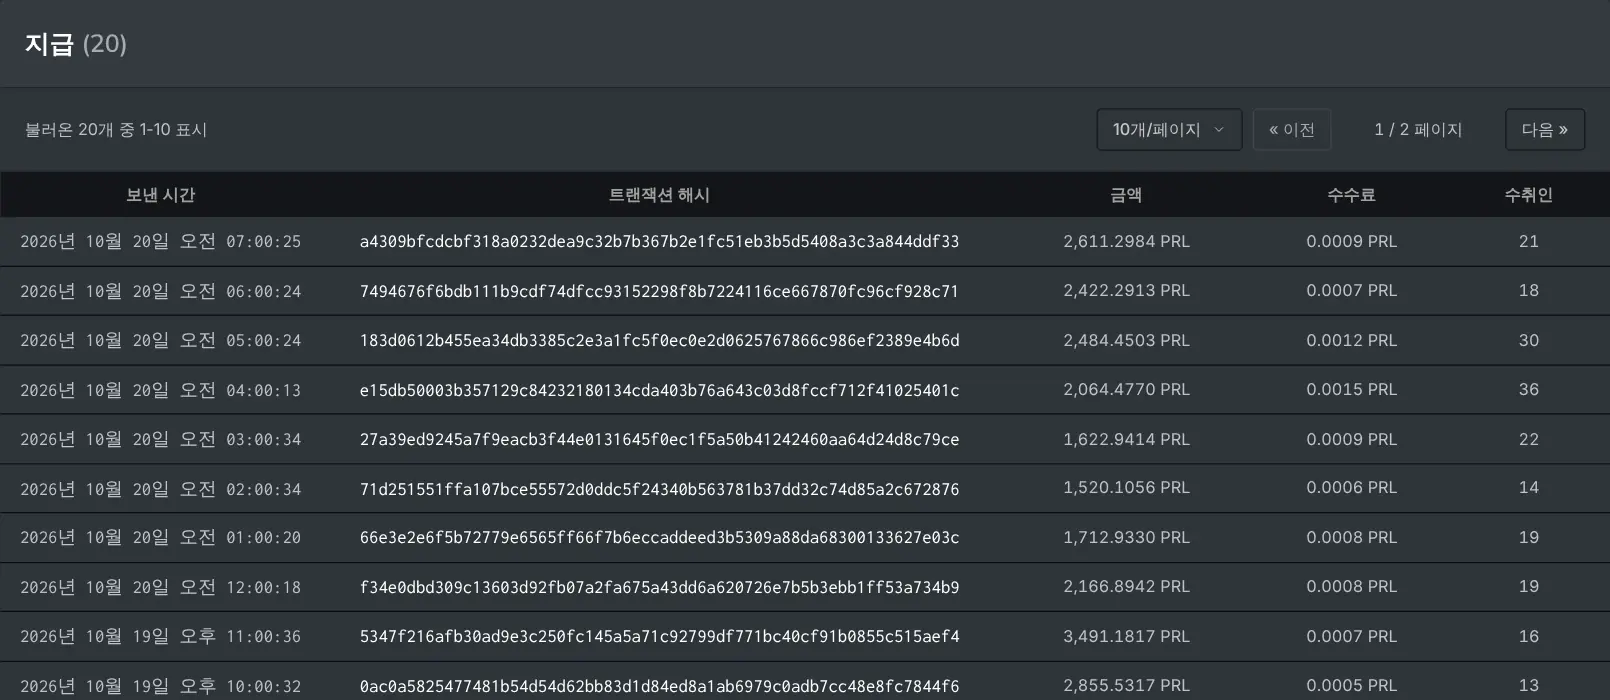Viewport: 1610px width, 700px height.
Task: Select transaction hash starting with 7494676f6bdb
Action: coord(659,291)
